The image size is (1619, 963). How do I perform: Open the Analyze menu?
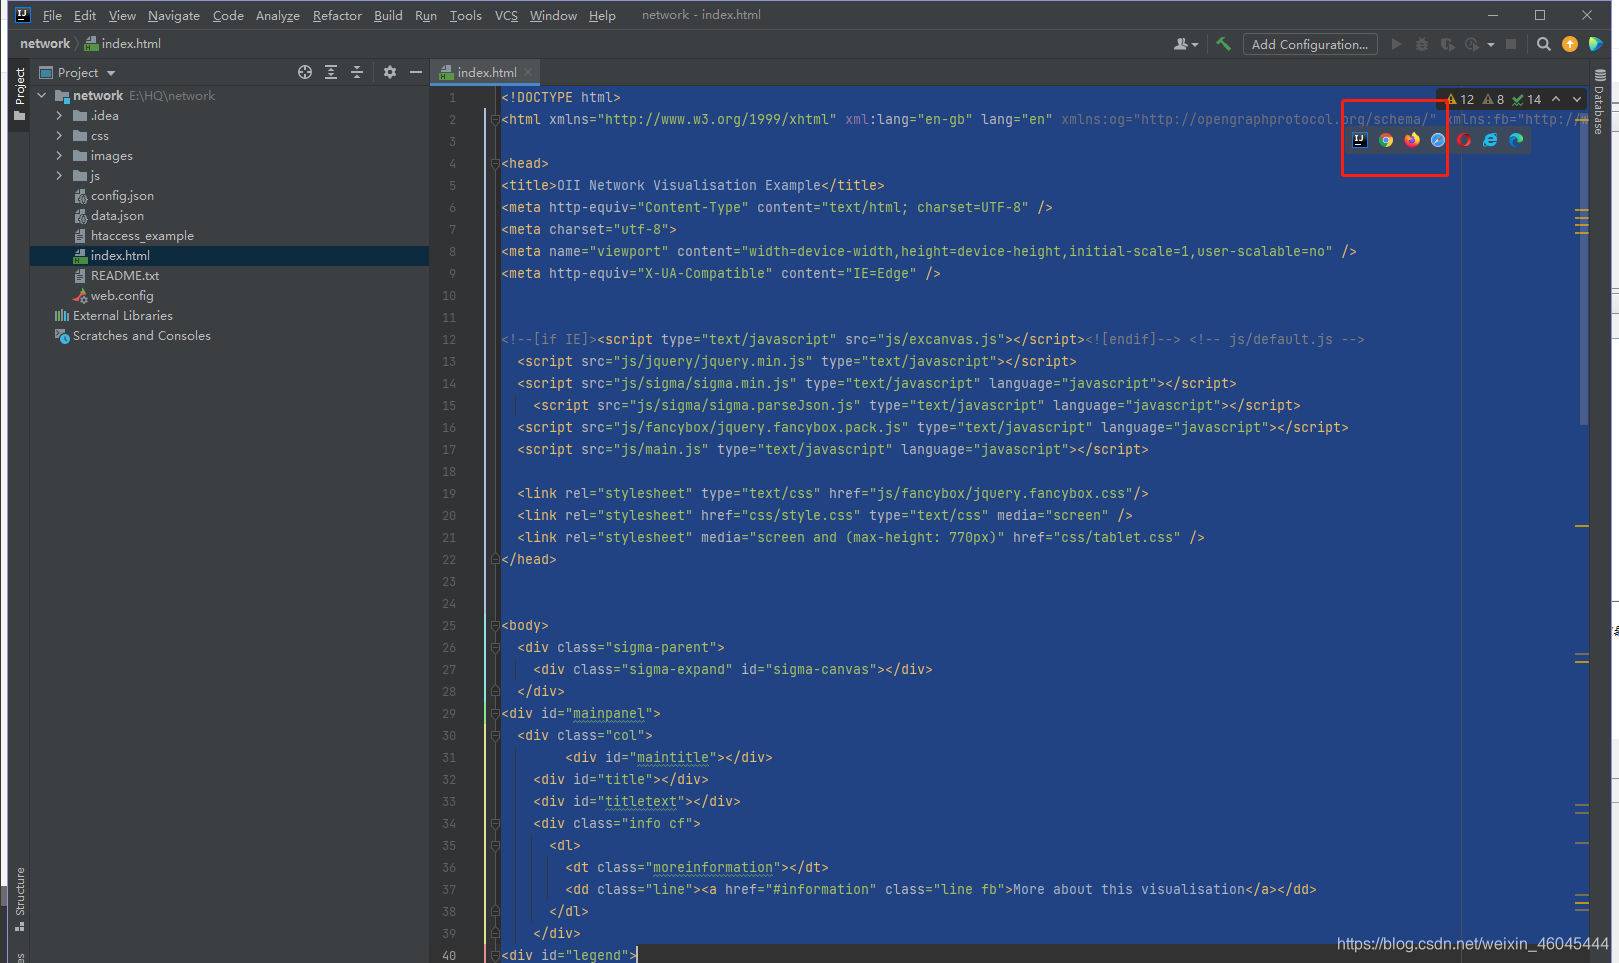coord(277,15)
